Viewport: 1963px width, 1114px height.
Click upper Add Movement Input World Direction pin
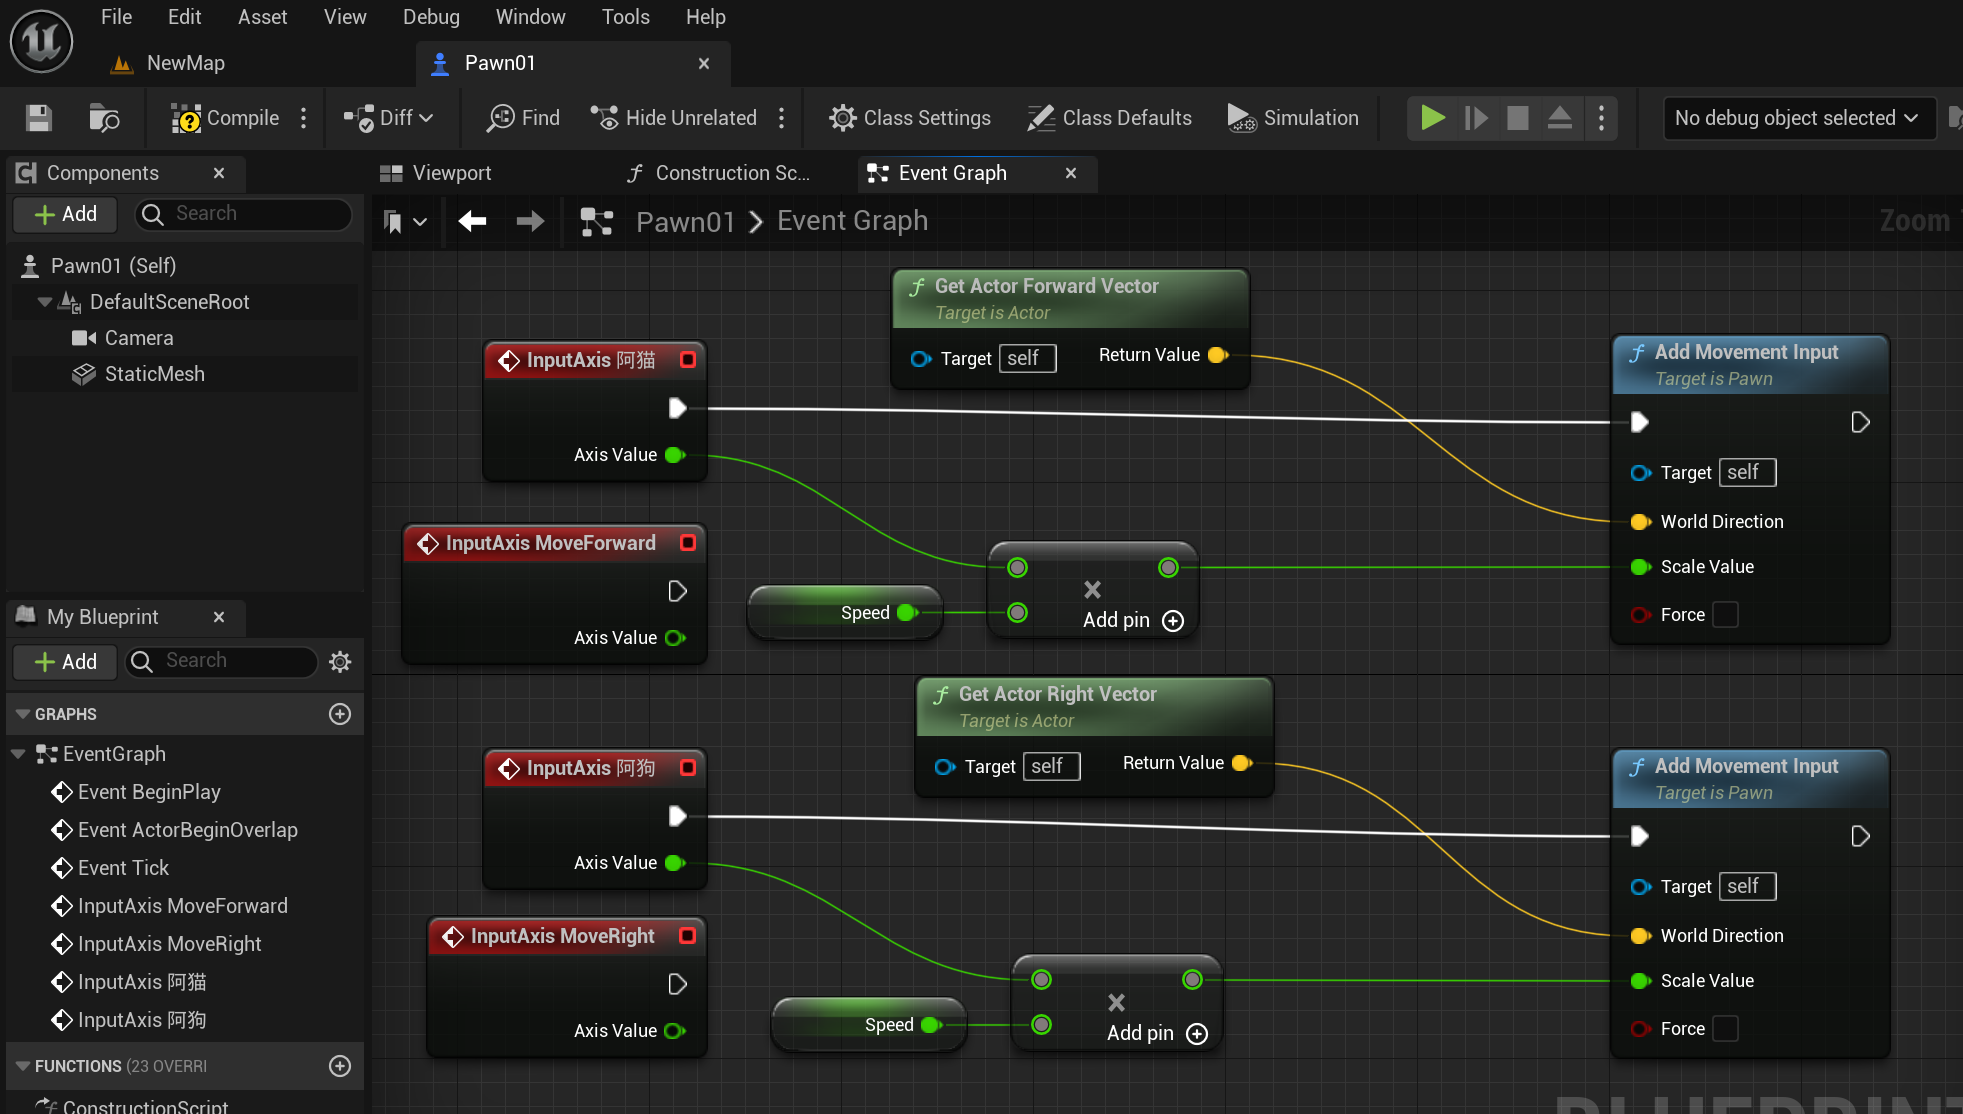1640,522
